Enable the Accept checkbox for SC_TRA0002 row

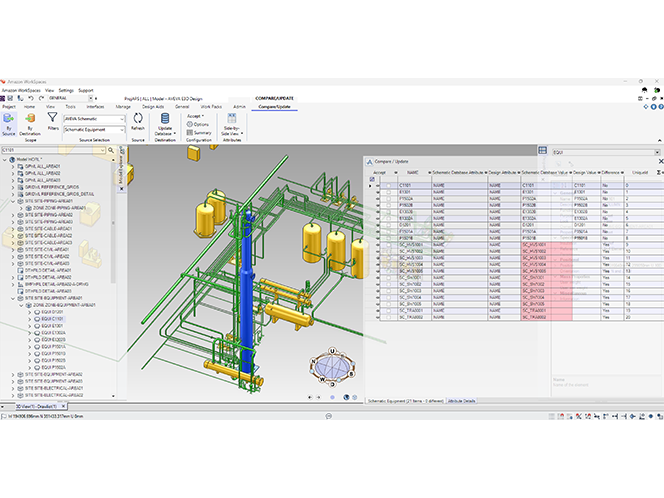(x=388, y=316)
